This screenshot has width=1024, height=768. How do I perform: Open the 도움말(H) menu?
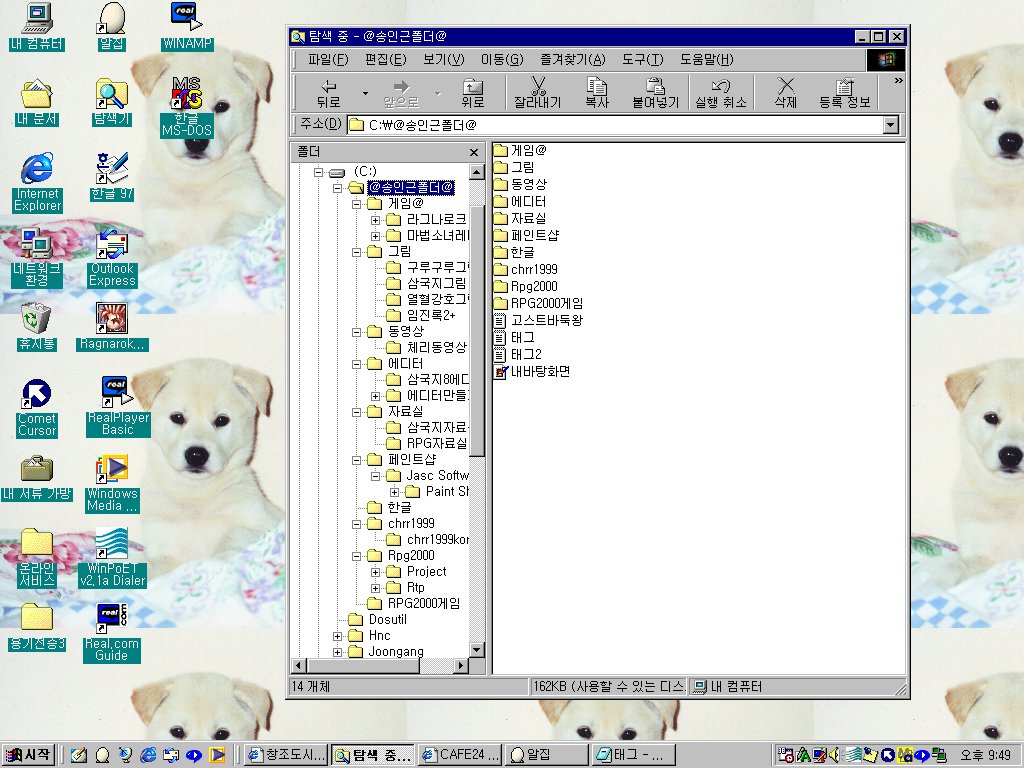click(707, 59)
